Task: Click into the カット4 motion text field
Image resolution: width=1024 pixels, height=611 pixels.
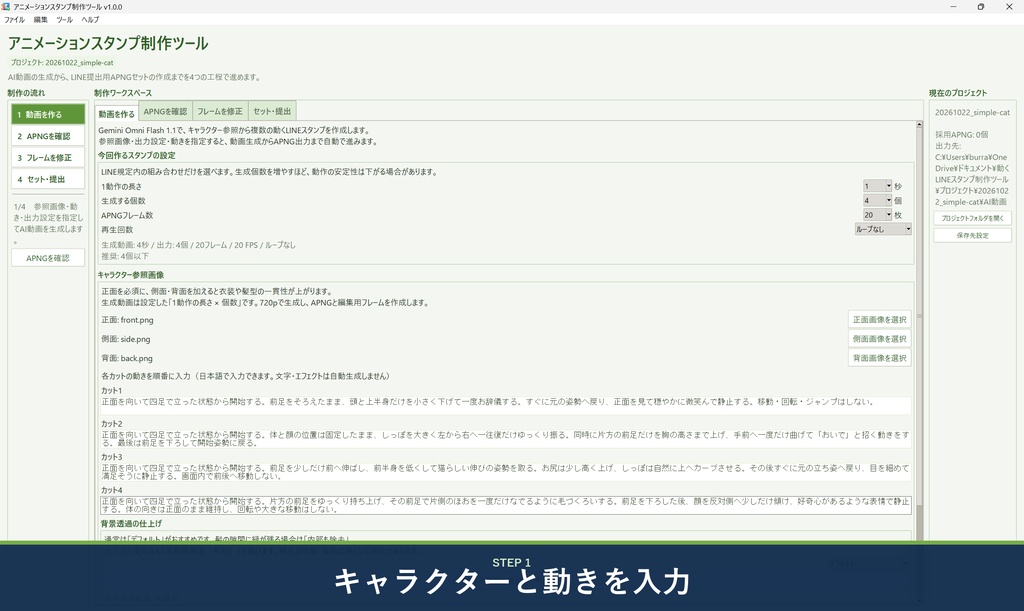Action: pyautogui.click(x=505, y=505)
